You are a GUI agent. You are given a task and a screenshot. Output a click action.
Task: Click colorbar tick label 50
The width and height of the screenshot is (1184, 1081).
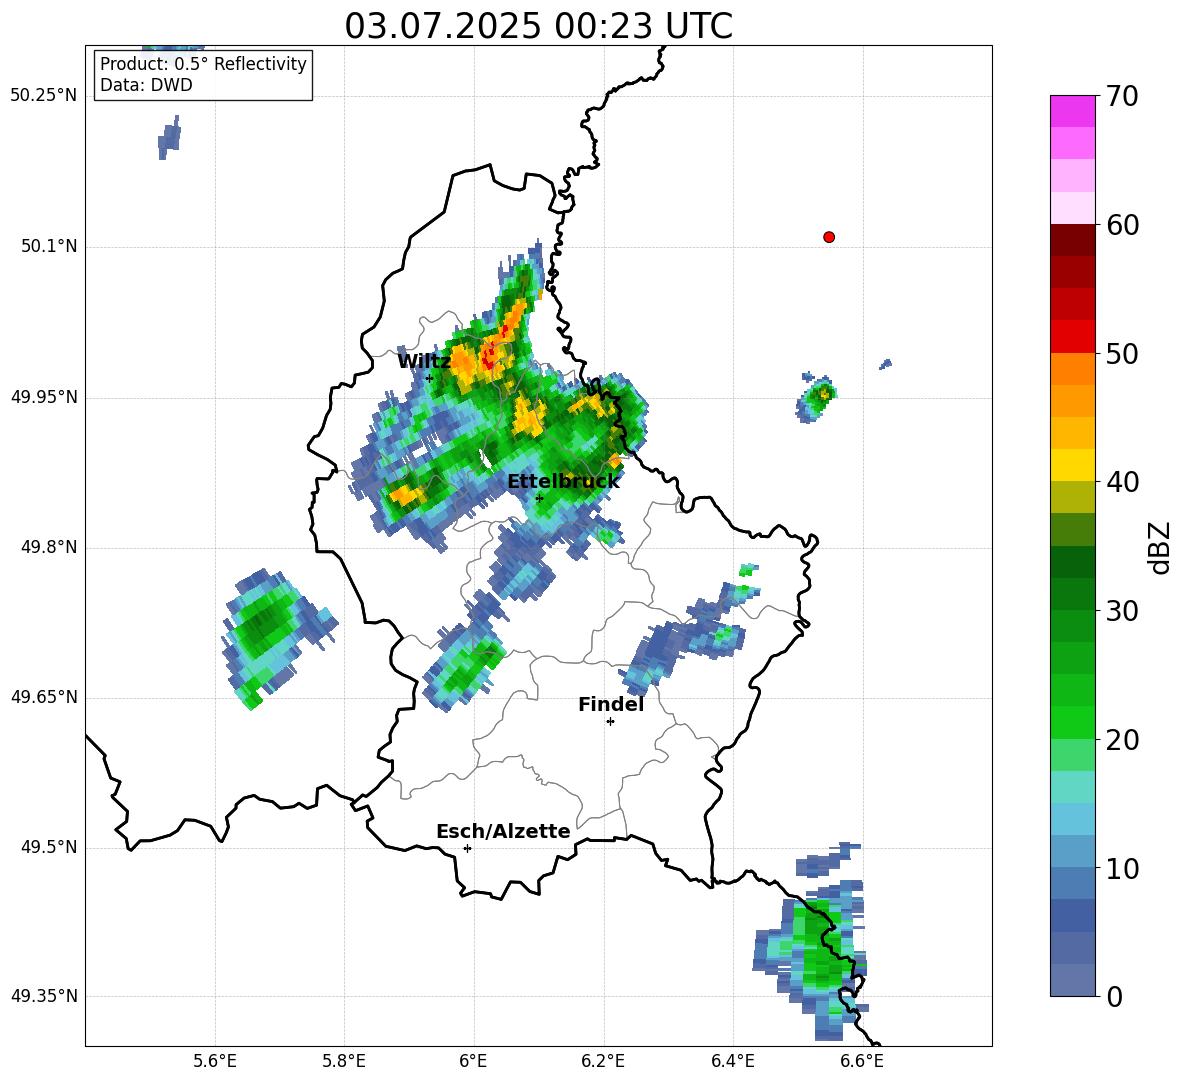tap(1122, 353)
